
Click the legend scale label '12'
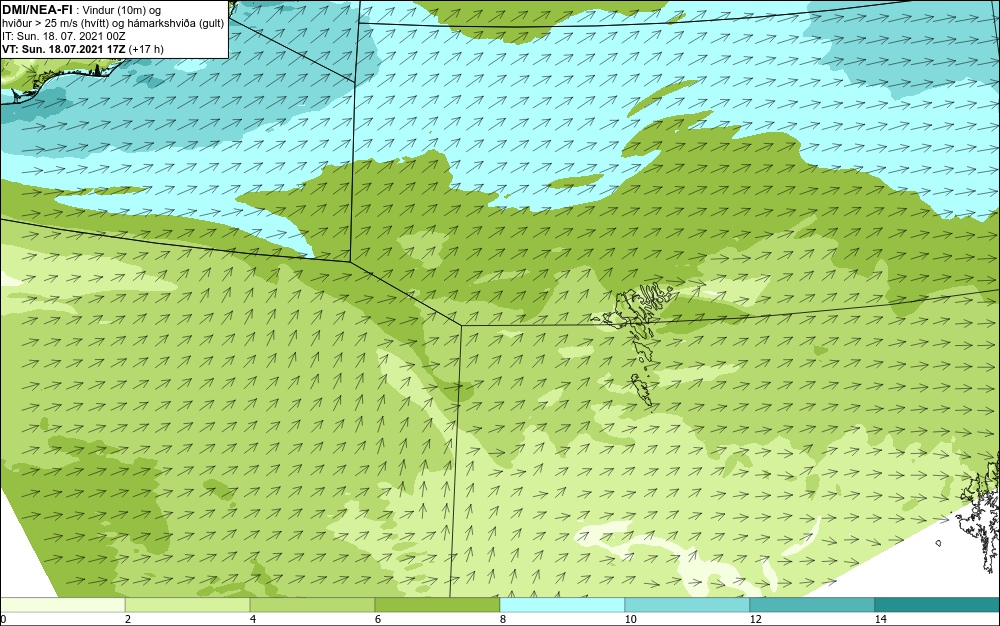pyautogui.click(x=755, y=619)
